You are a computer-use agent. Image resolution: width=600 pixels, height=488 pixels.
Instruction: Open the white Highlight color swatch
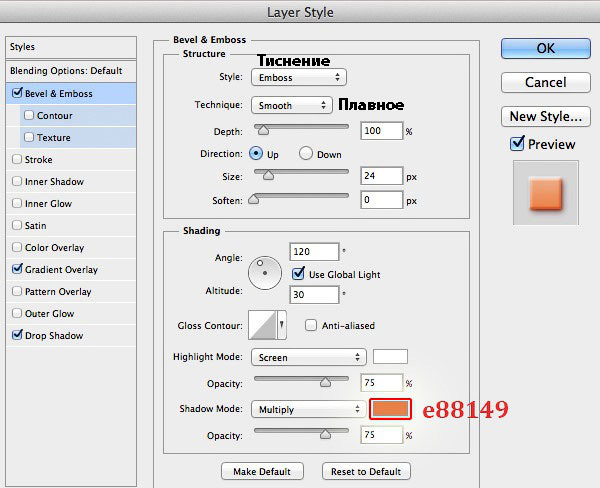(390, 356)
